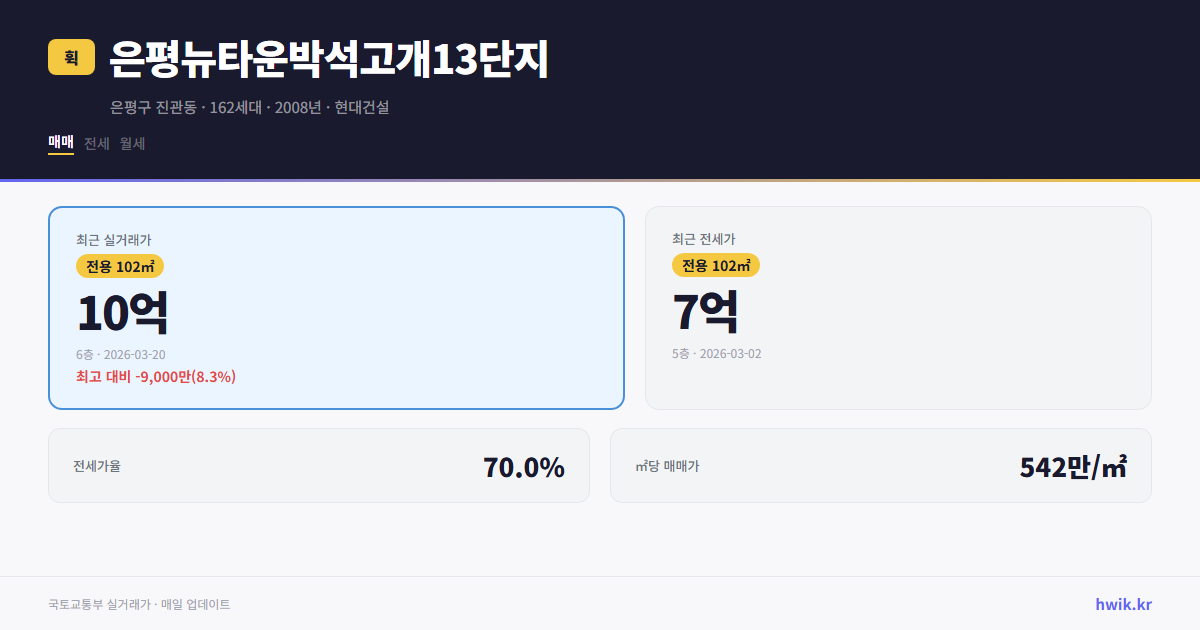The width and height of the screenshot is (1200, 630).
Task: Click the 10억 sale price
Action: point(123,311)
